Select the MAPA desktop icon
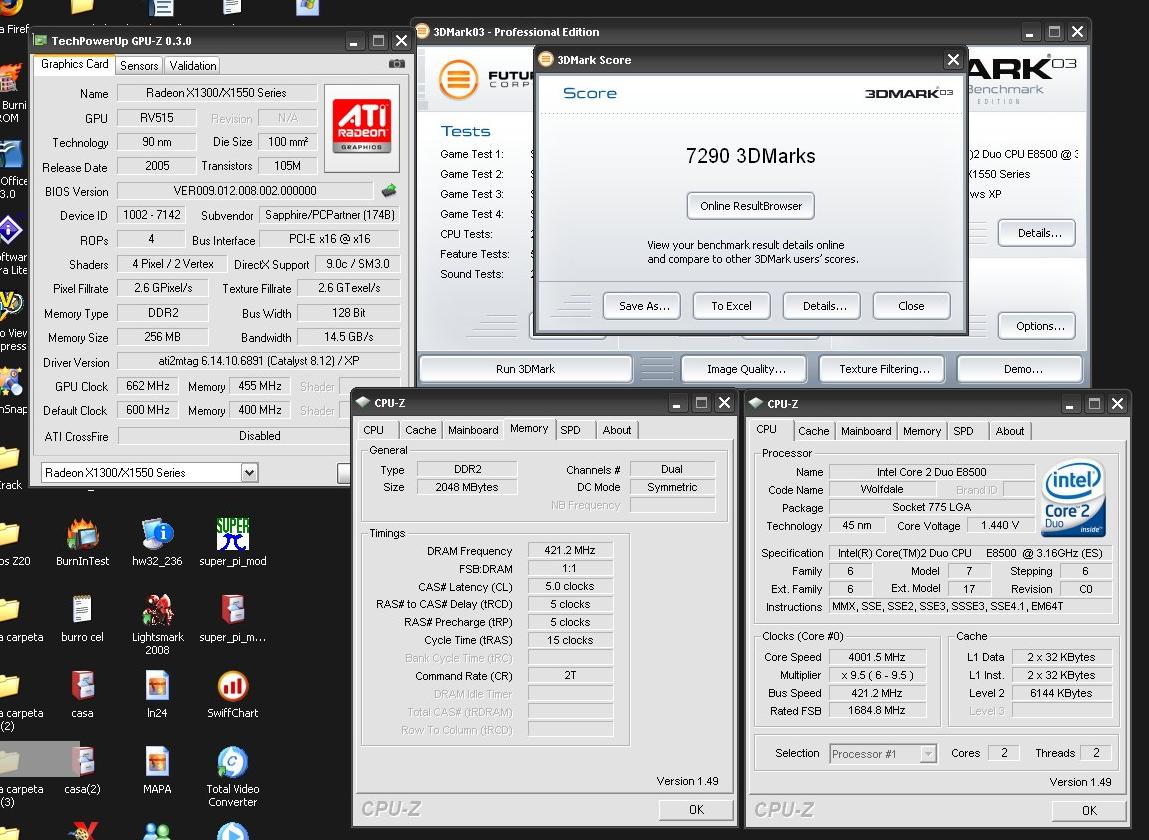 (158, 762)
